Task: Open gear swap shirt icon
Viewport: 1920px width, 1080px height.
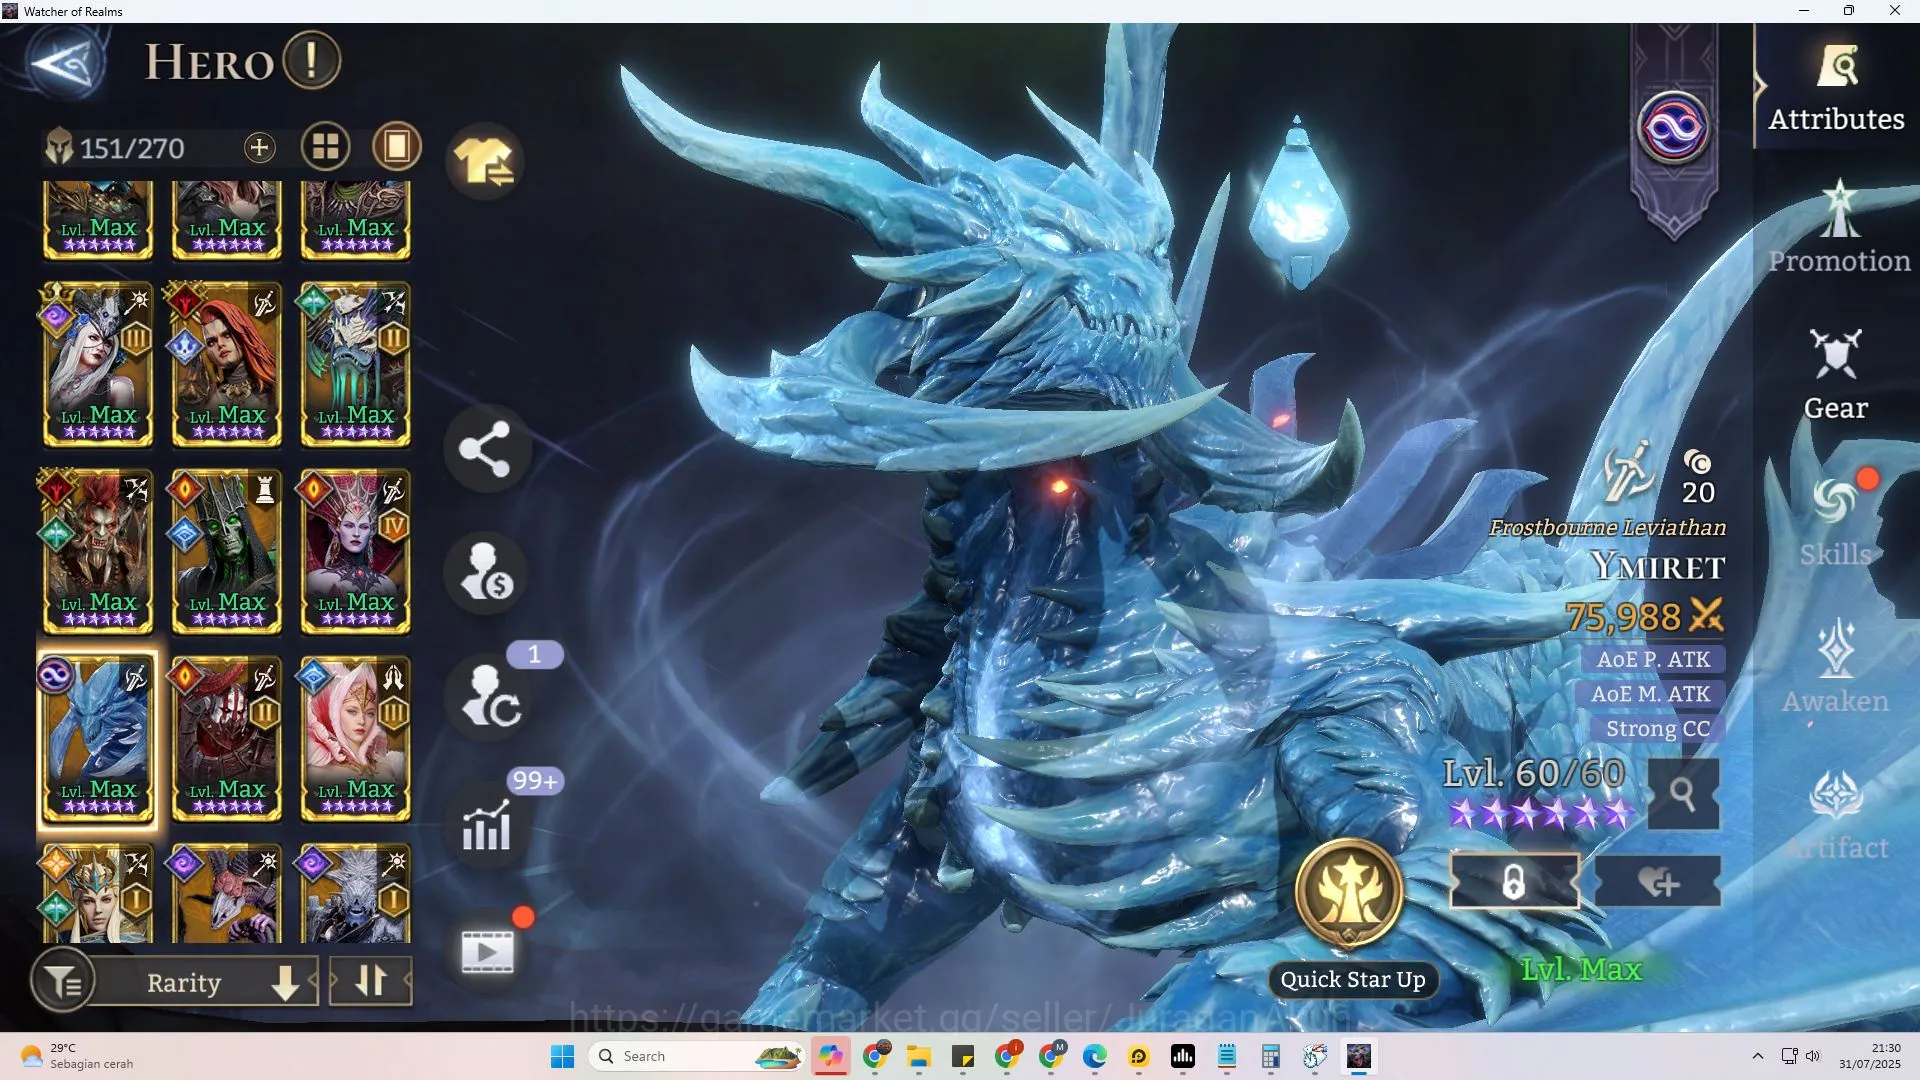Action: pos(485,161)
